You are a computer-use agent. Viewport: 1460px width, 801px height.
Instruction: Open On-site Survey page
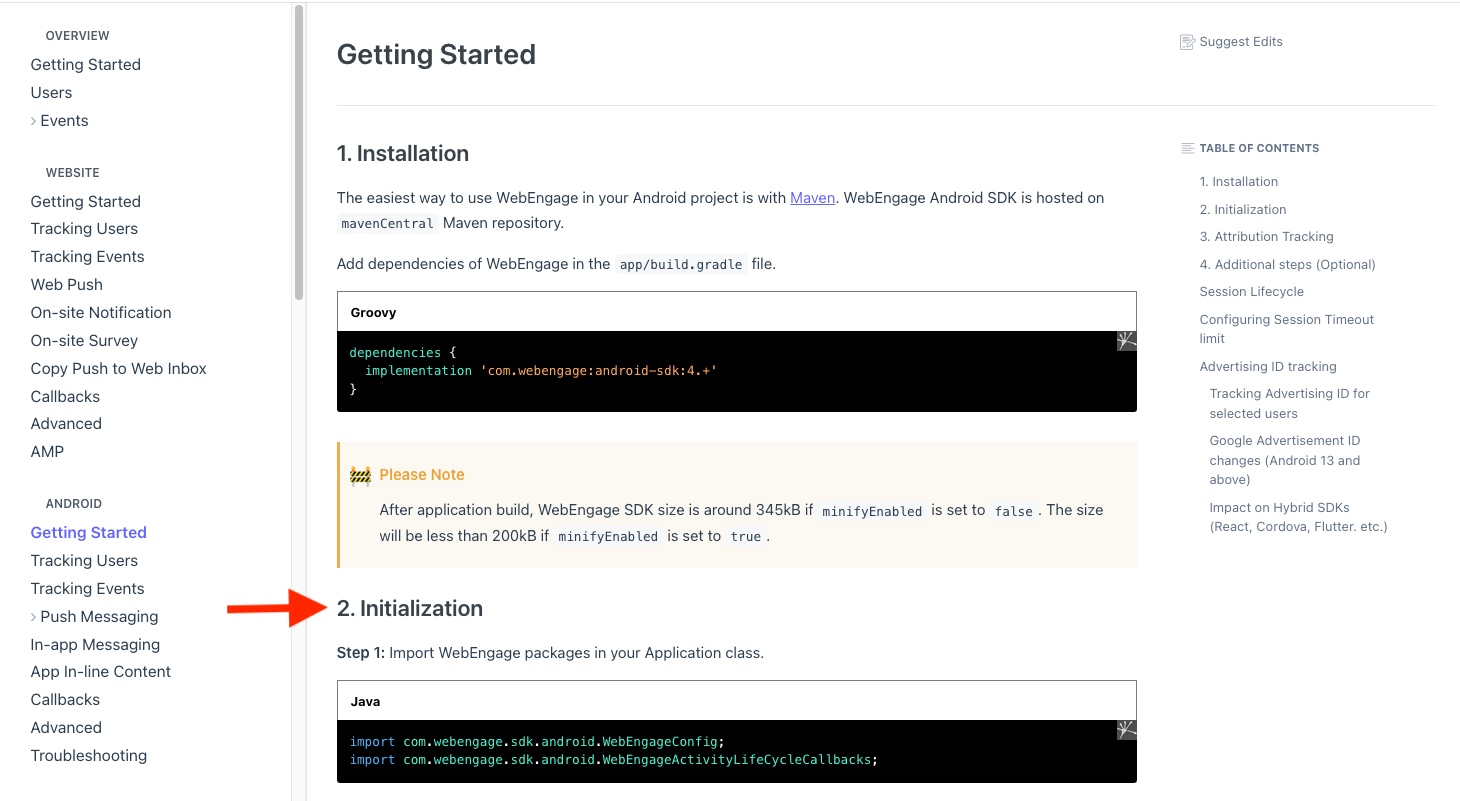[85, 341]
